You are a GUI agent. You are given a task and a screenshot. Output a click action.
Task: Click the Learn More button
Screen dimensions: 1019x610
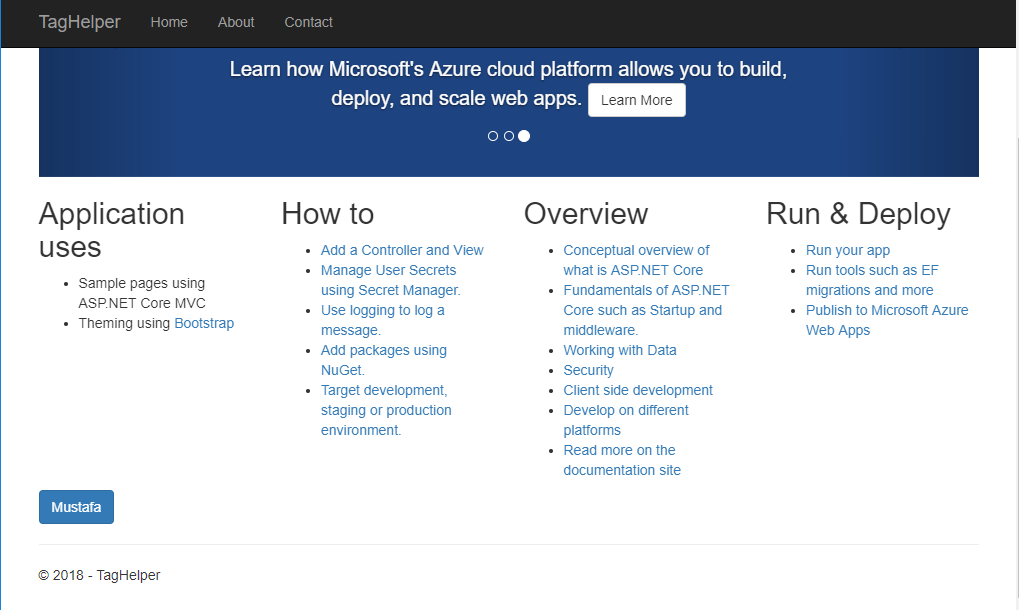pyautogui.click(x=637, y=100)
